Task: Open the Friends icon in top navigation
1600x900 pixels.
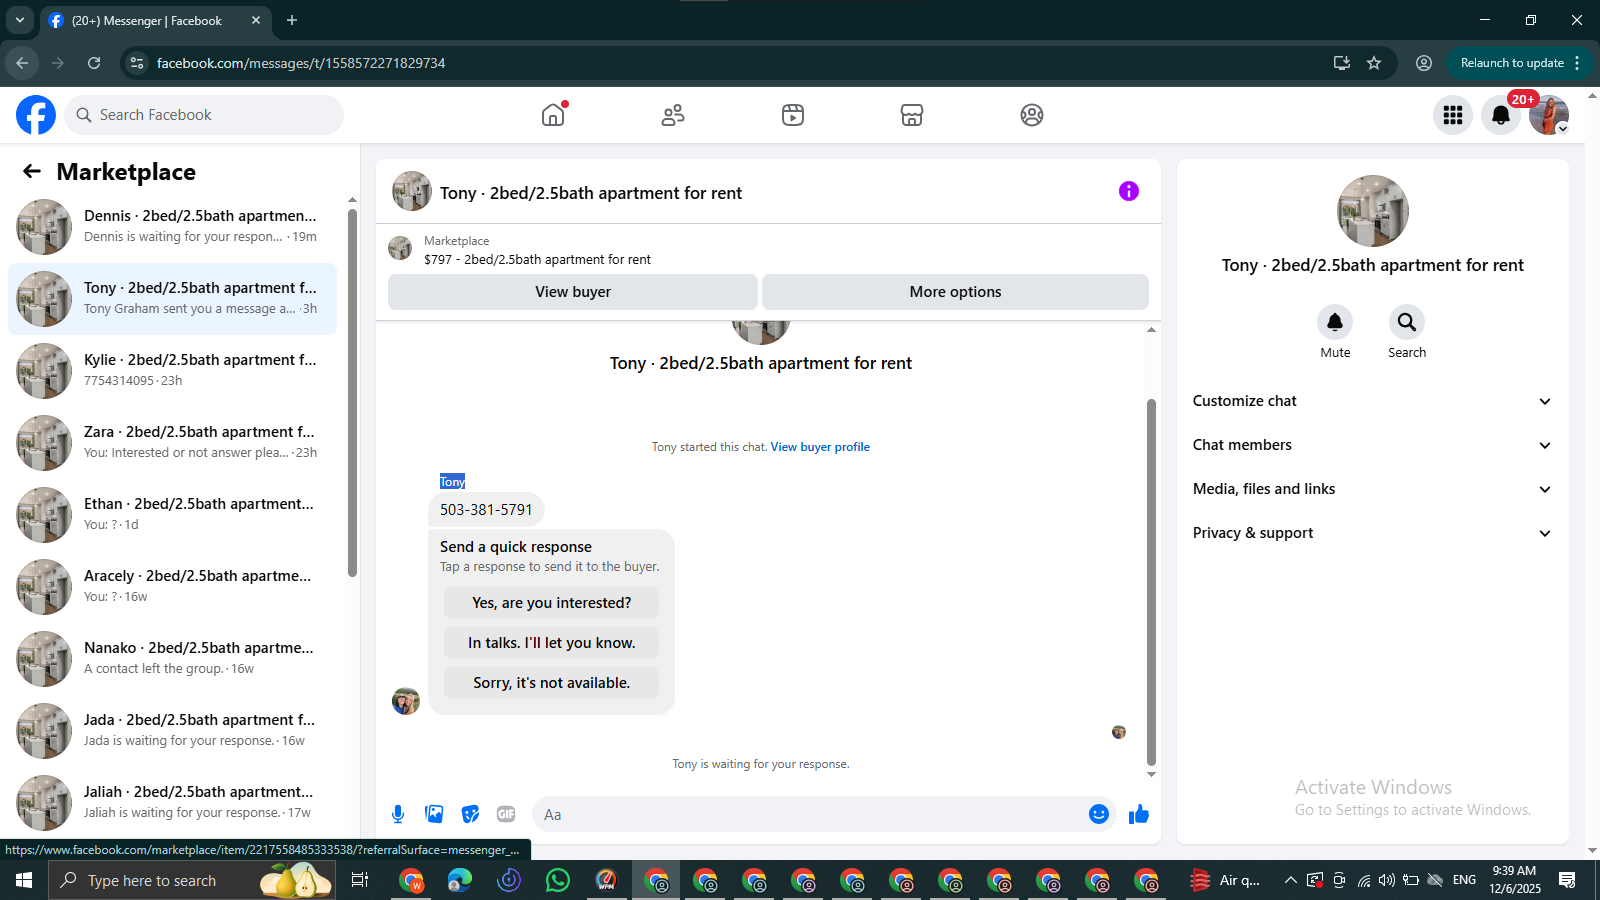Action: pos(673,115)
